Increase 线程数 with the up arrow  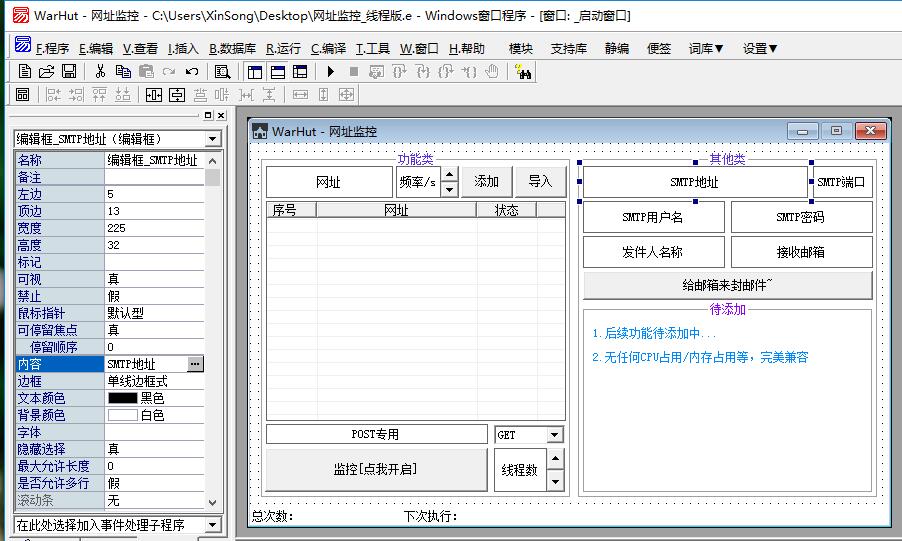555,459
